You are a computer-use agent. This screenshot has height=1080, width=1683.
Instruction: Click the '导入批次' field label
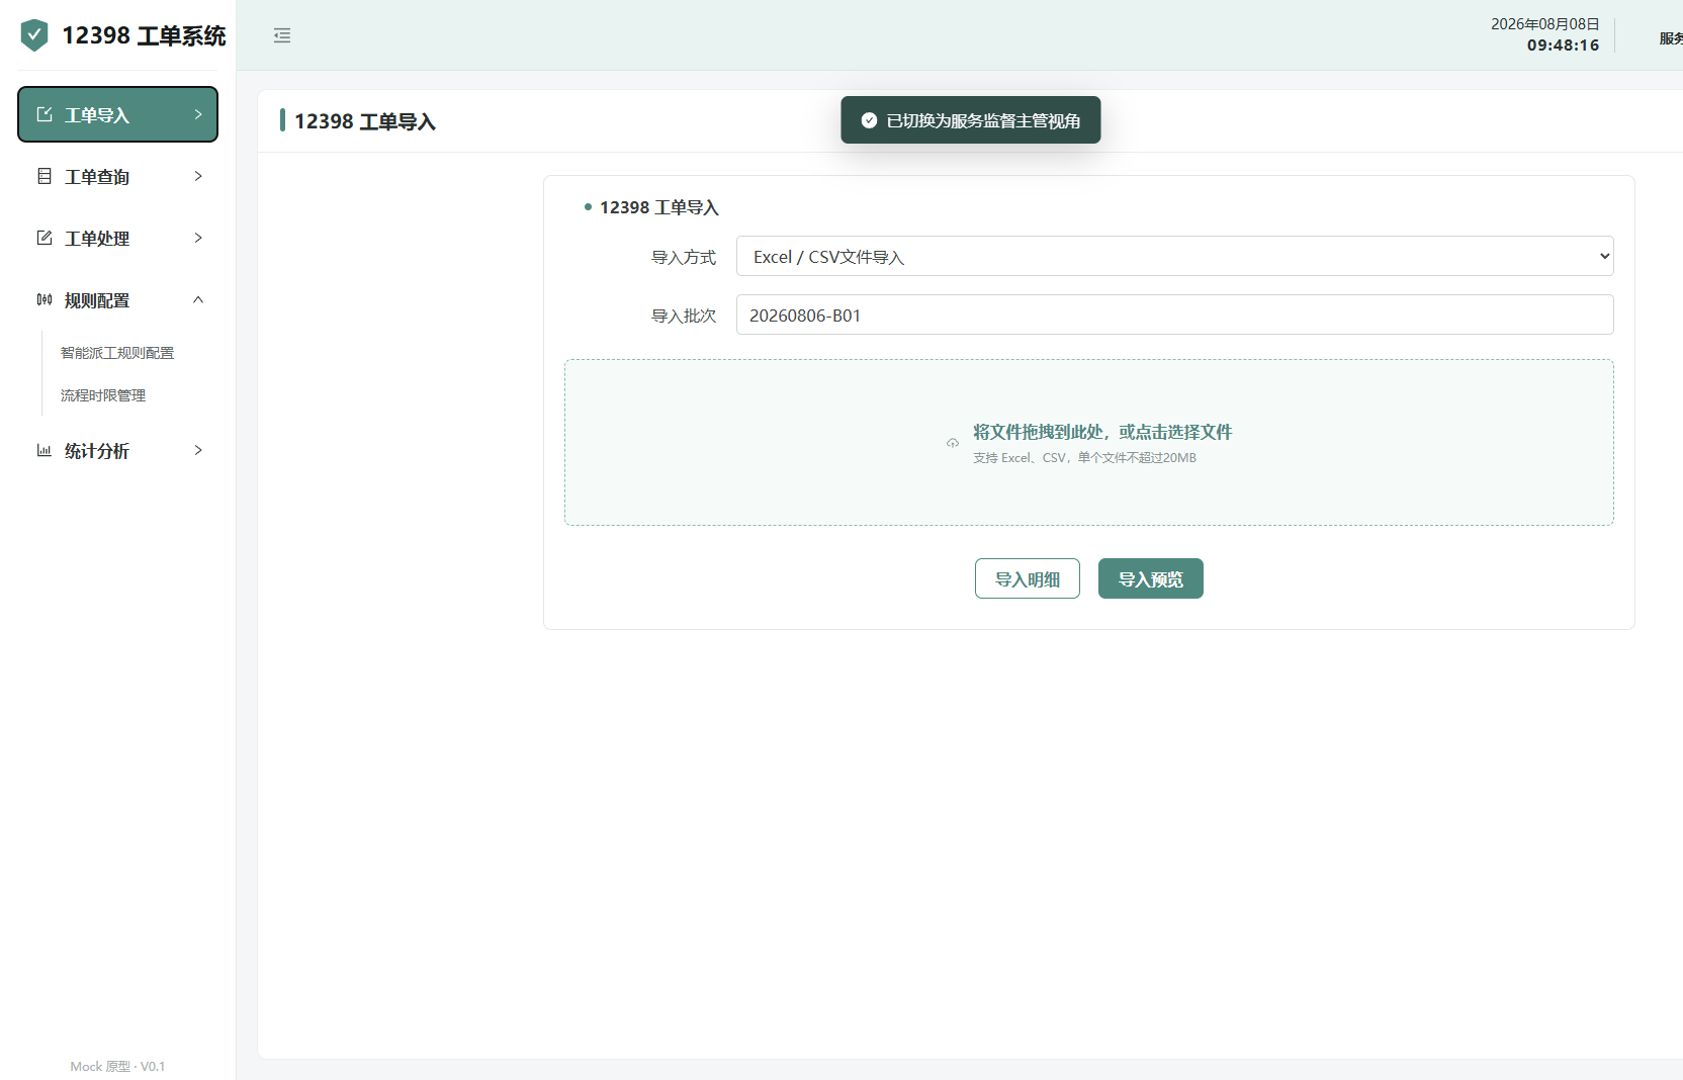(683, 316)
